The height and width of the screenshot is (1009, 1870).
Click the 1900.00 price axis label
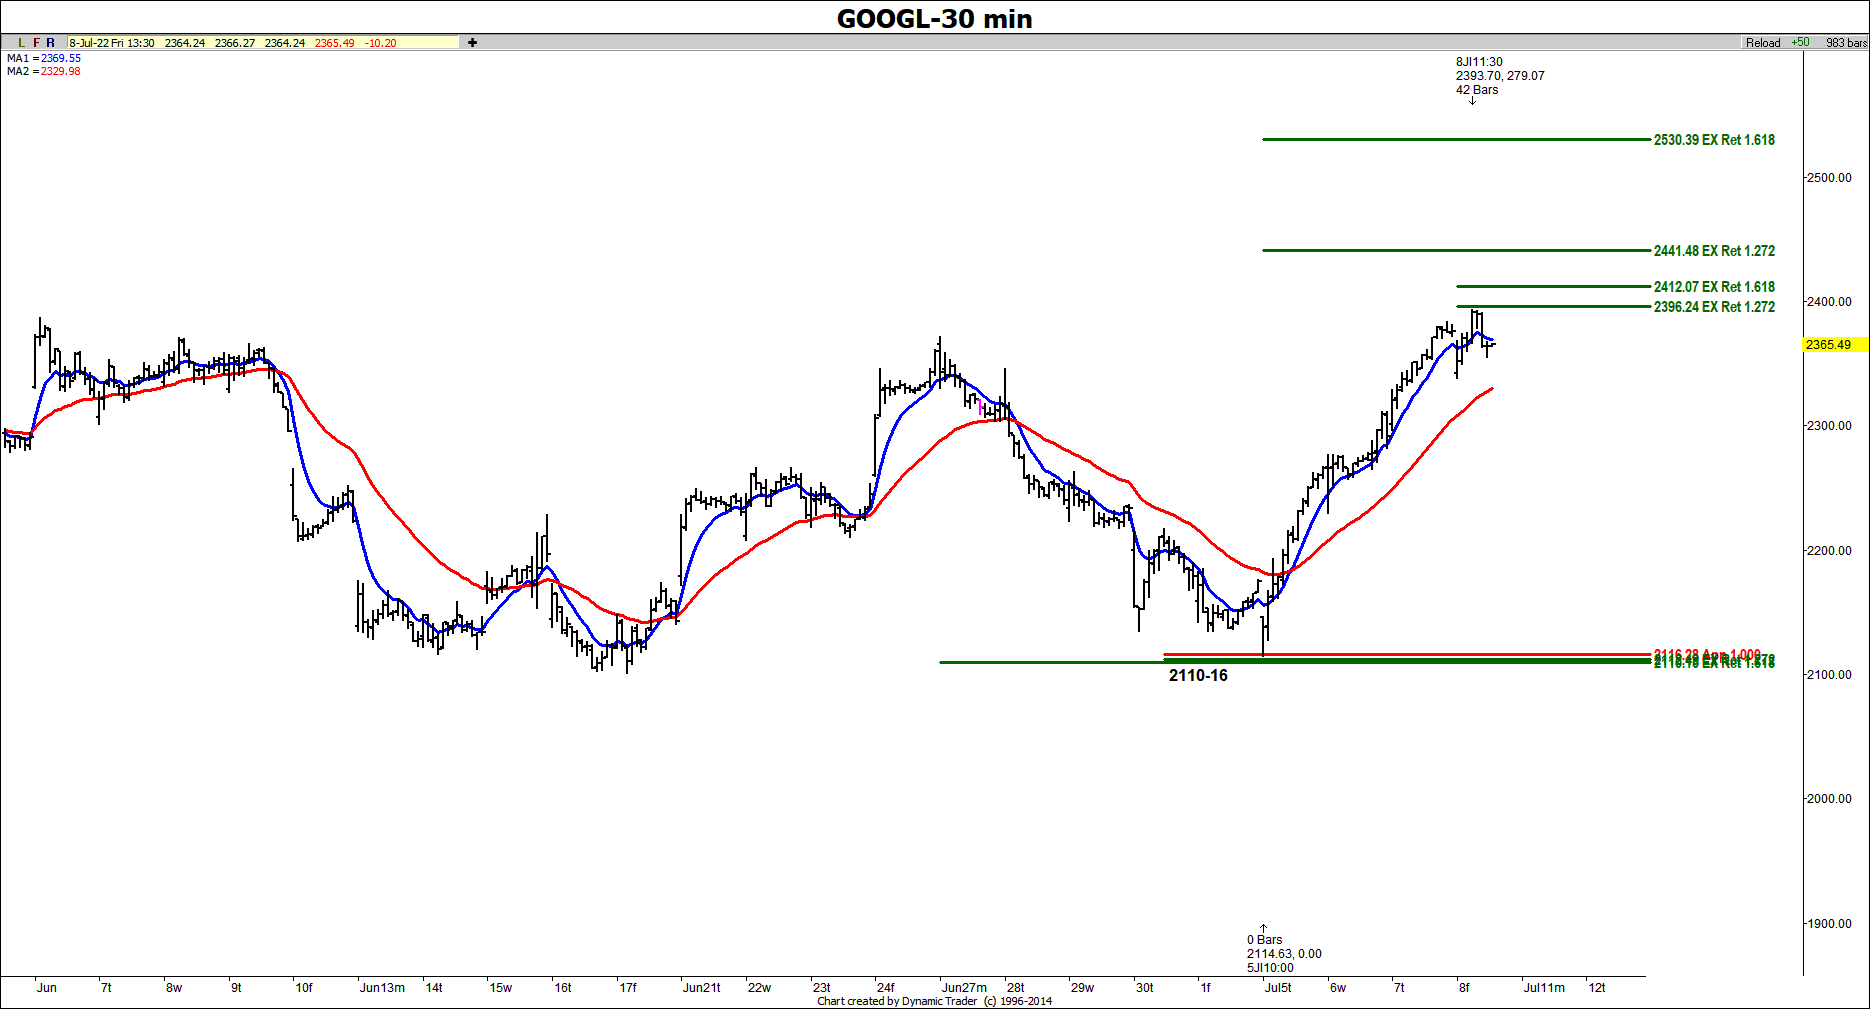[1829, 924]
